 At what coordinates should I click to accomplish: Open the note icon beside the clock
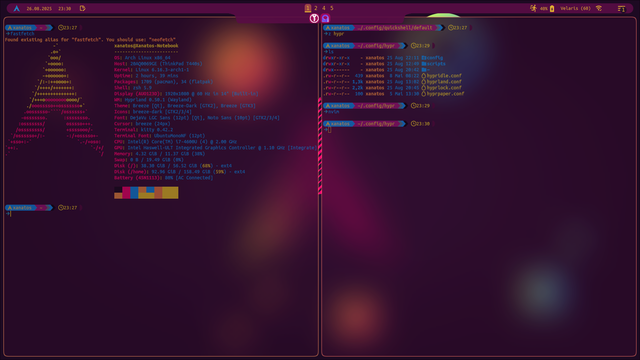click(x=82, y=8)
